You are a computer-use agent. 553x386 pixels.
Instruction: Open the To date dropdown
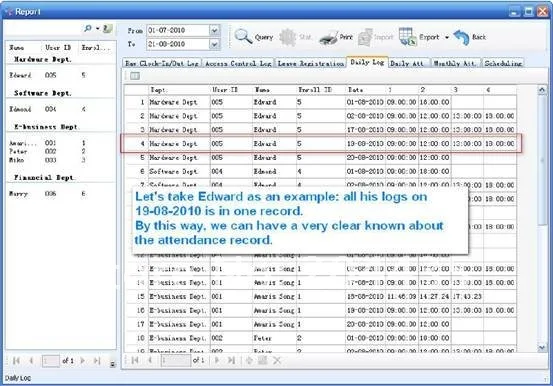click(x=214, y=44)
